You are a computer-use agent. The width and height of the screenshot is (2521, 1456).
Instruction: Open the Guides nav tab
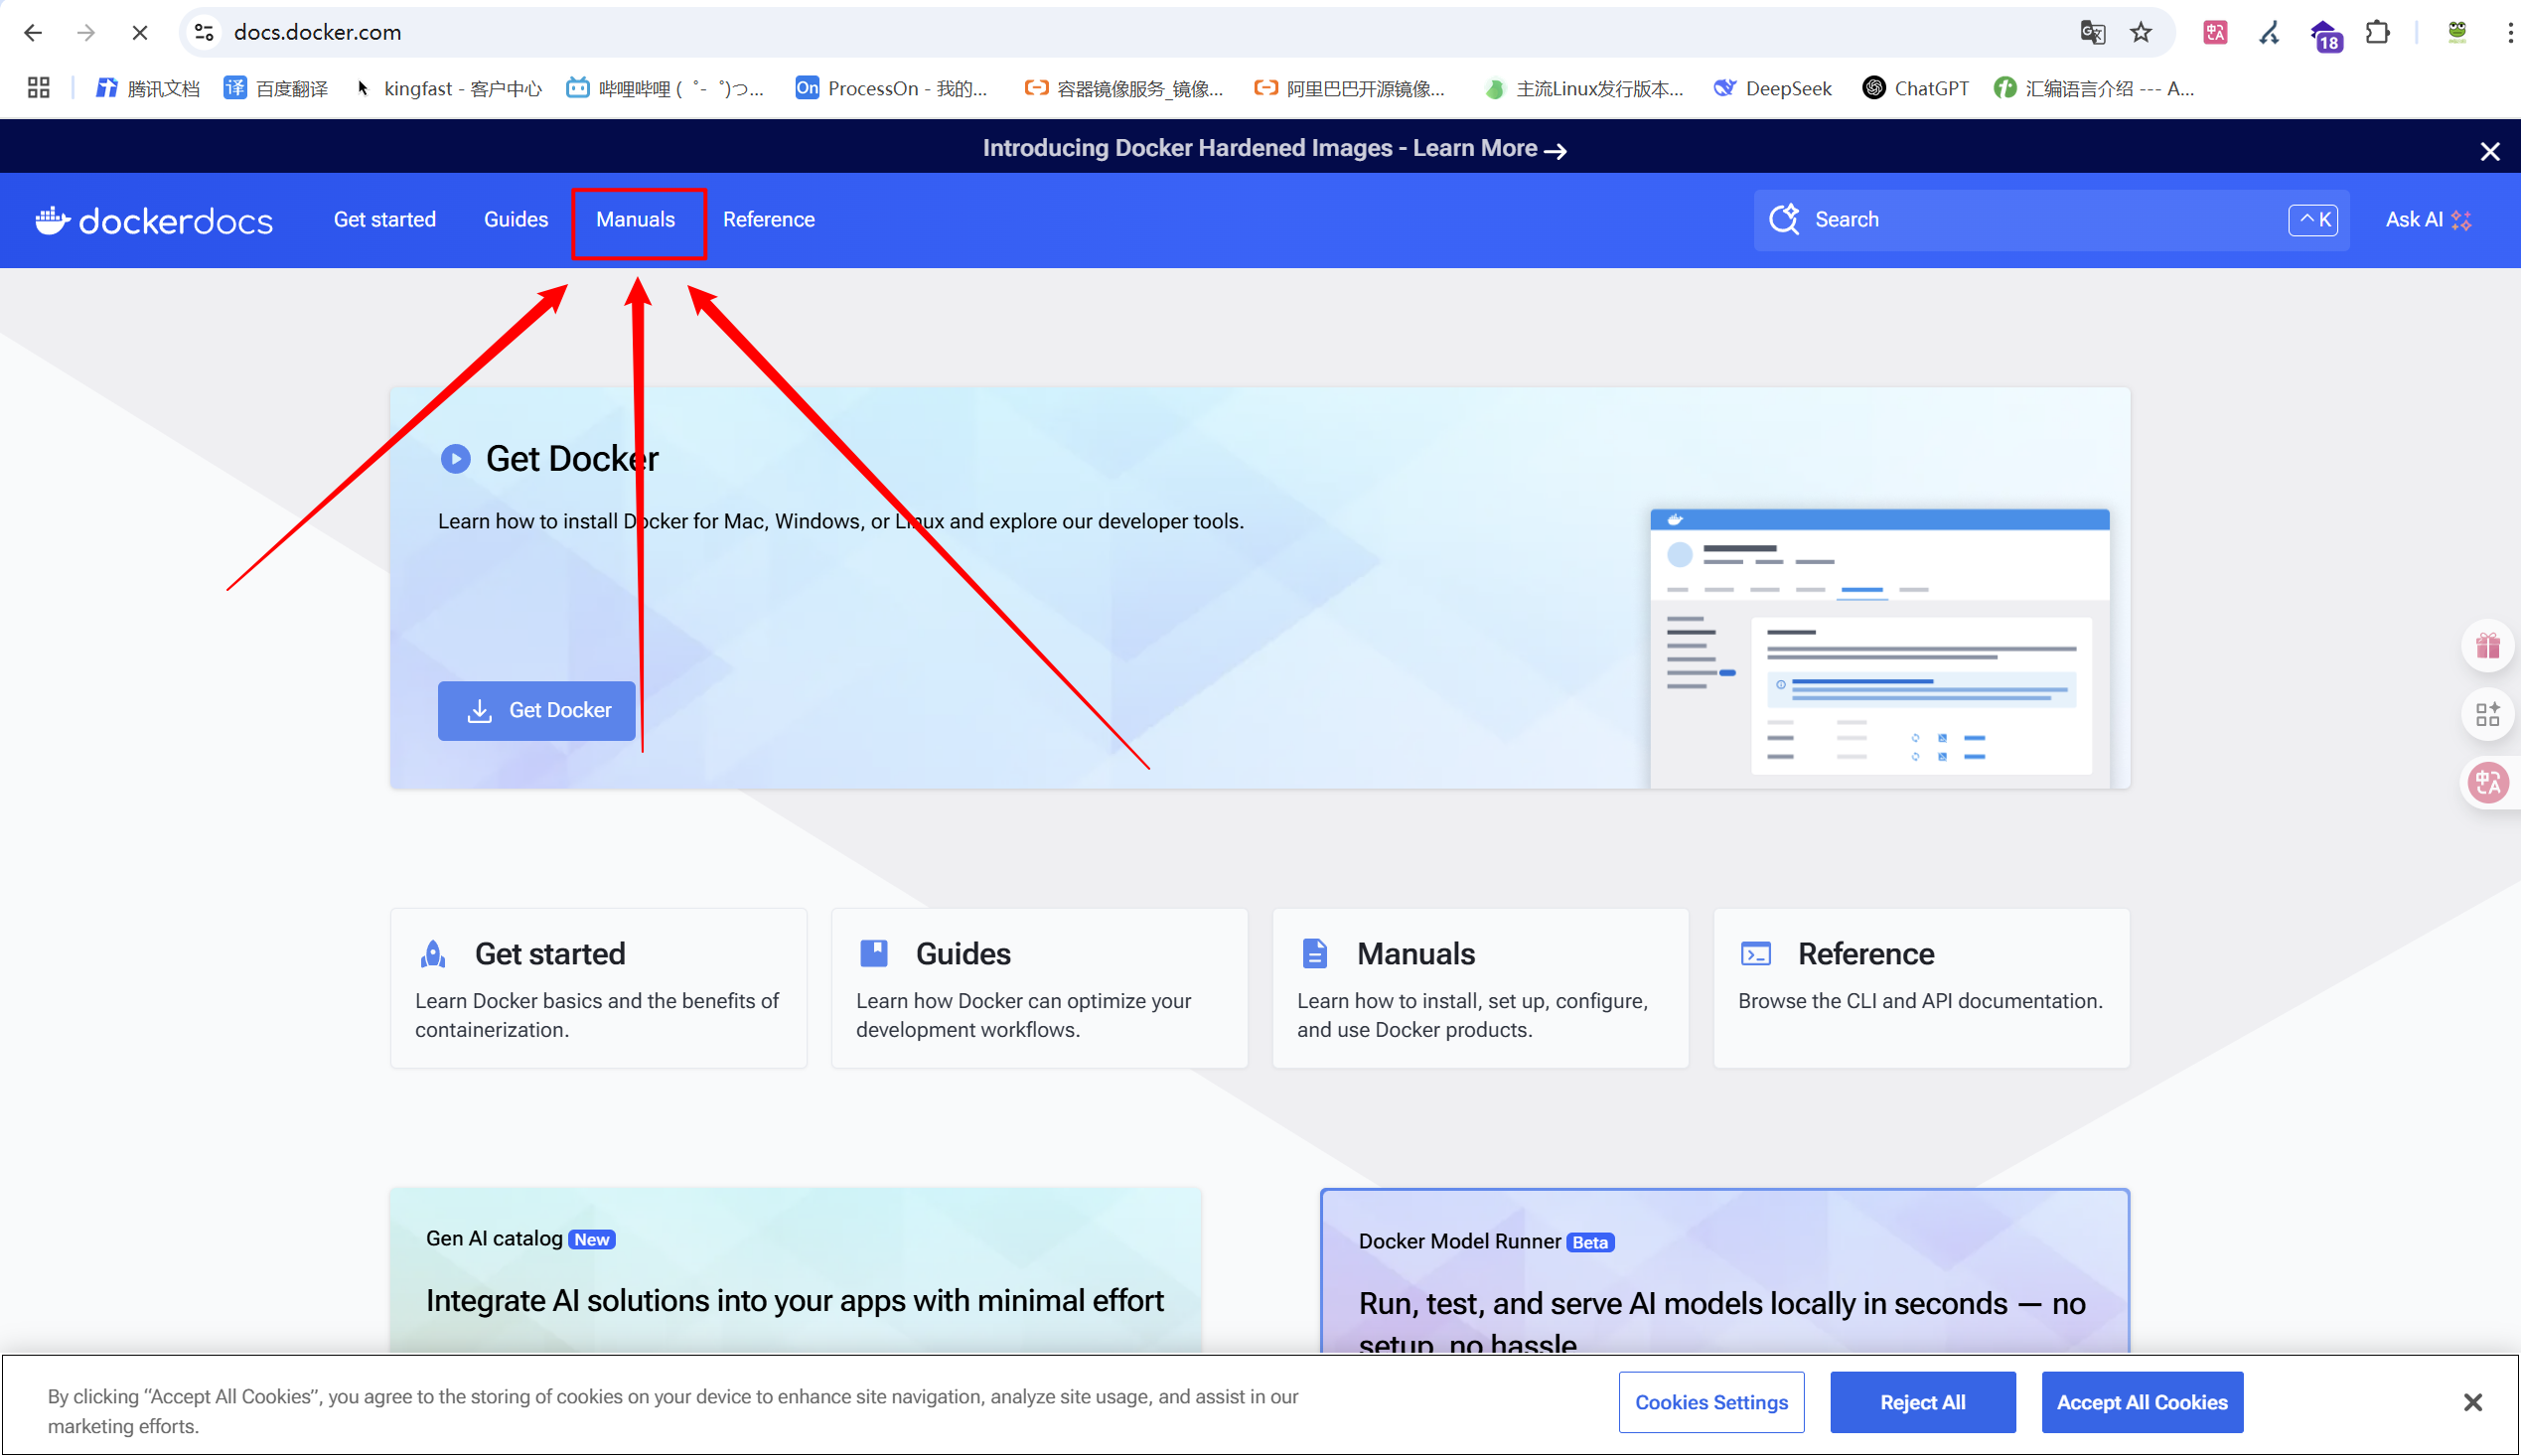pyautogui.click(x=516, y=219)
